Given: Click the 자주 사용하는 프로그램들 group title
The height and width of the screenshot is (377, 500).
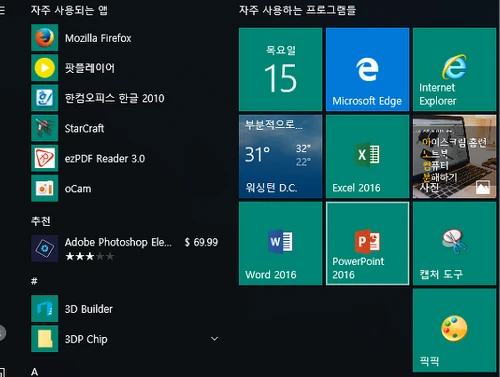Looking at the screenshot, I should tap(297, 10).
